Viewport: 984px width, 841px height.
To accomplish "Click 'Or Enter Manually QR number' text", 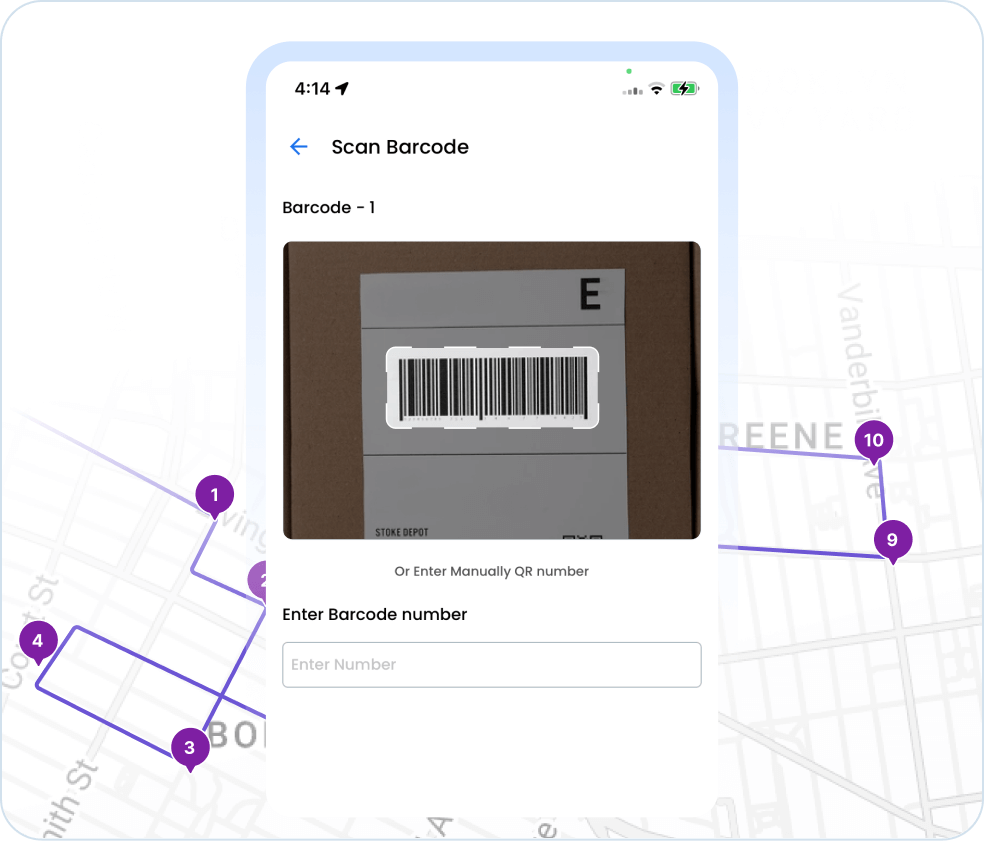I will pyautogui.click(x=491, y=571).
